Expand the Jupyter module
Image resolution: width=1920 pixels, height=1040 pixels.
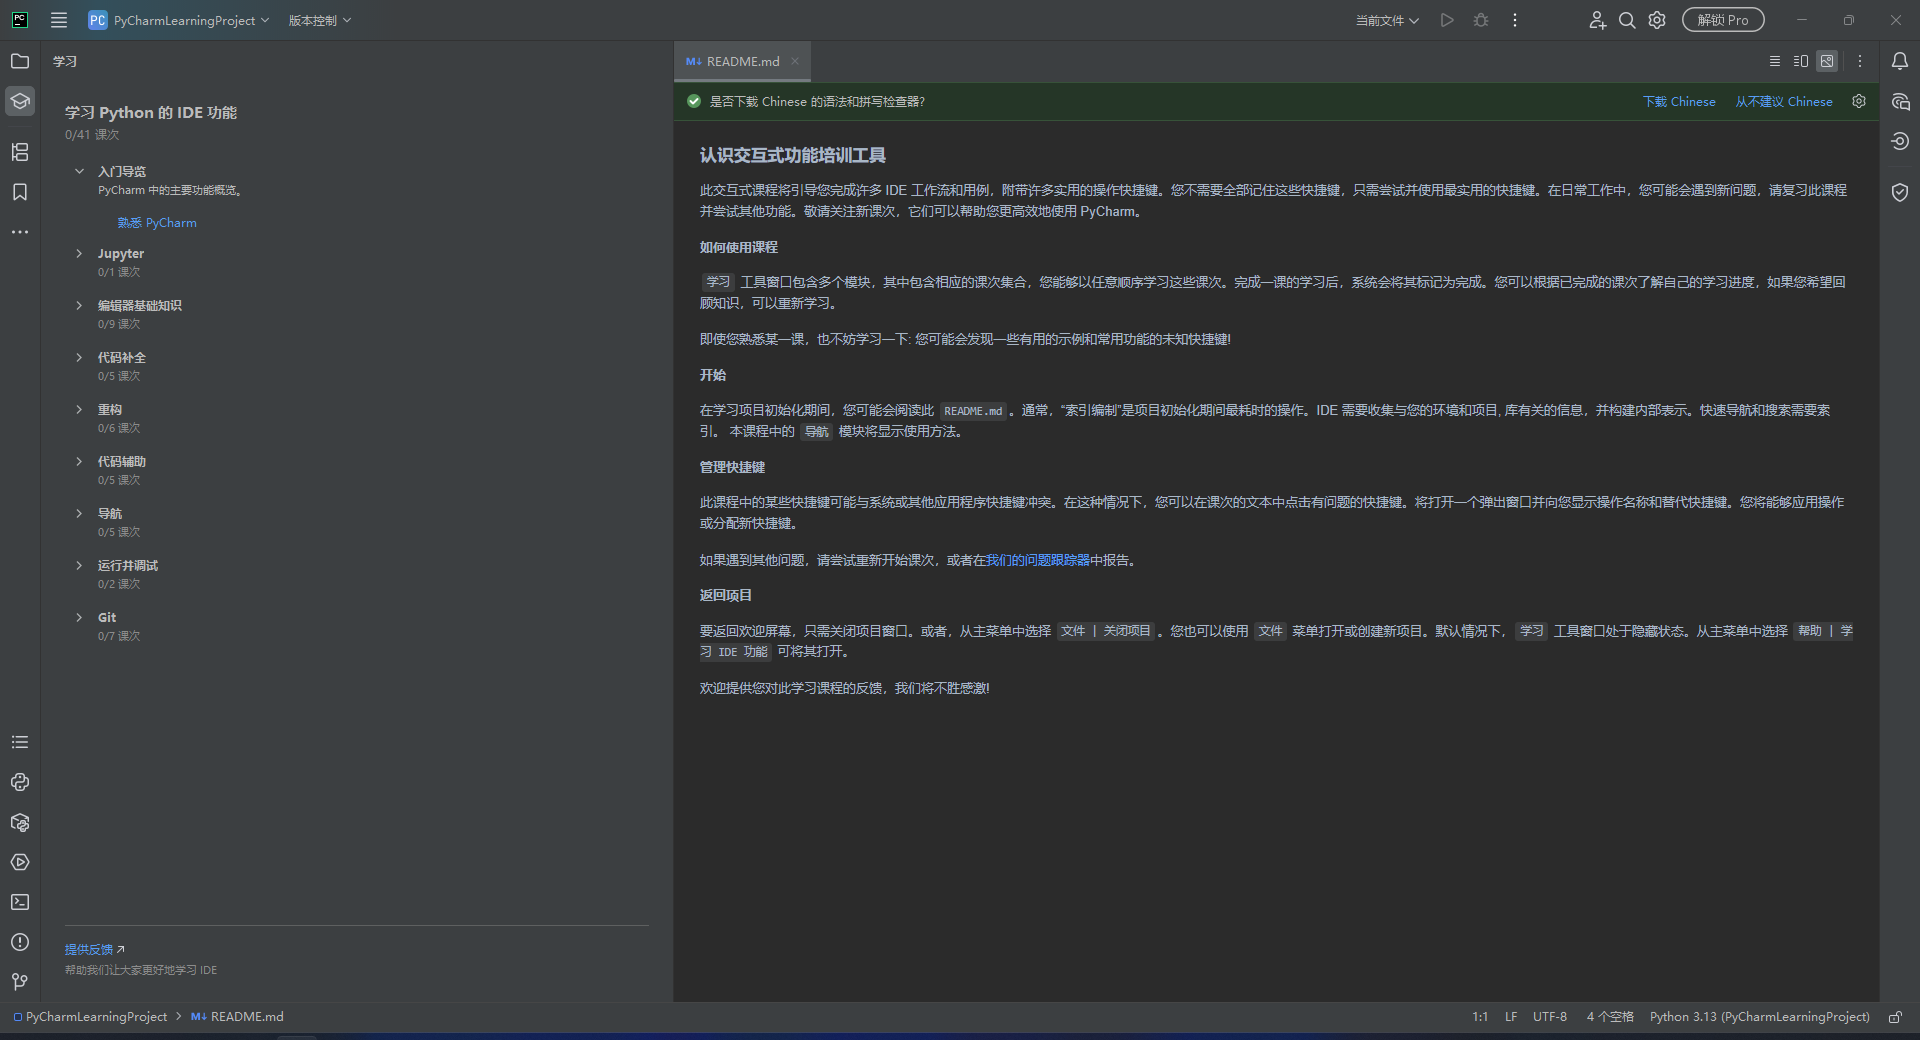79,253
